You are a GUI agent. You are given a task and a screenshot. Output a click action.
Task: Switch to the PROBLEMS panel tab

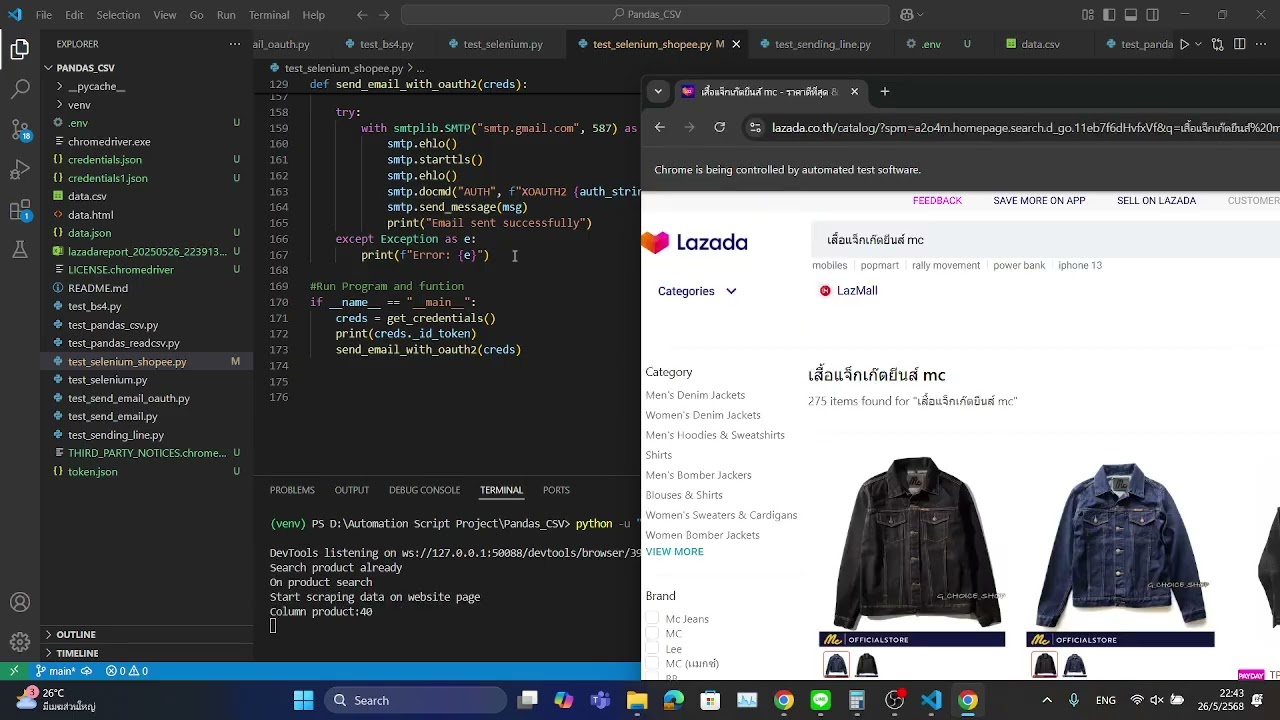pos(292,490)
